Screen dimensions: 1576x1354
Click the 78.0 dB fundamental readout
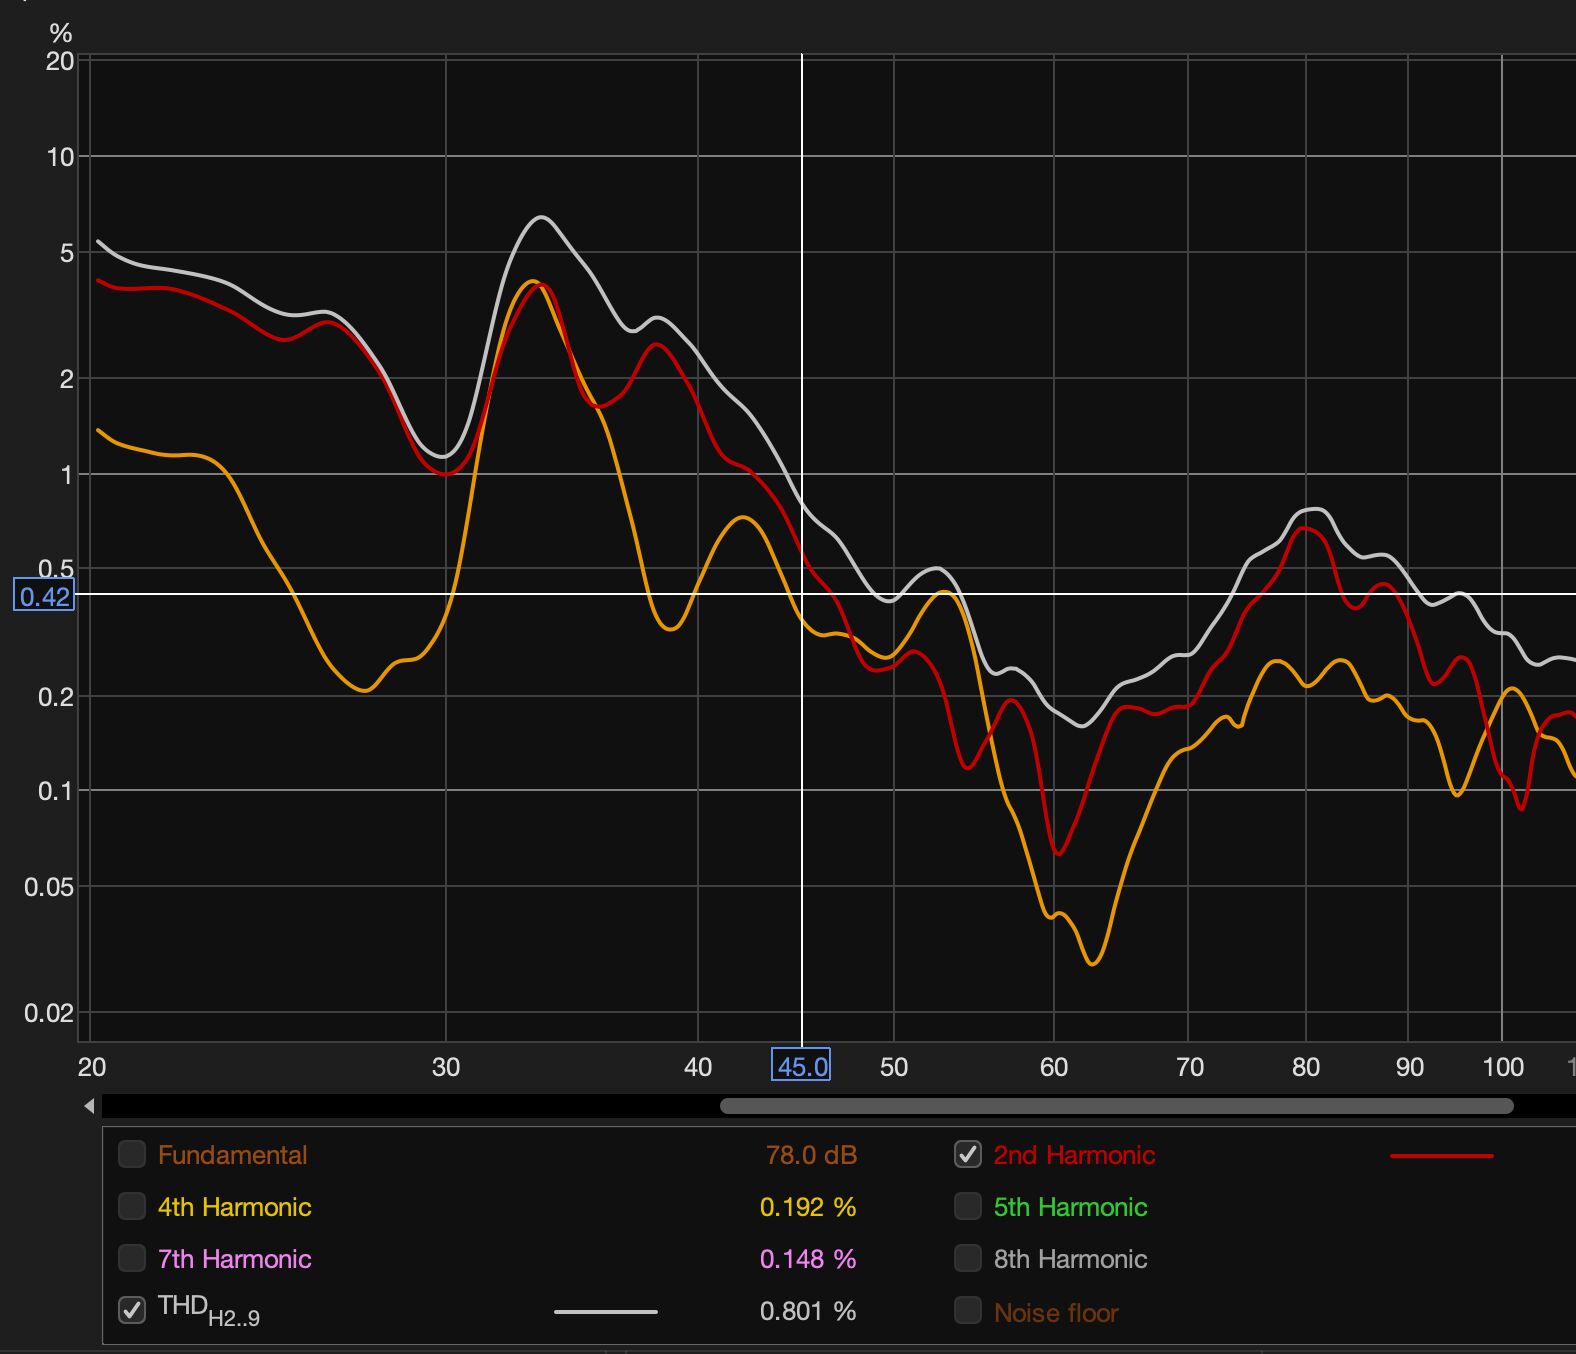811,1155
